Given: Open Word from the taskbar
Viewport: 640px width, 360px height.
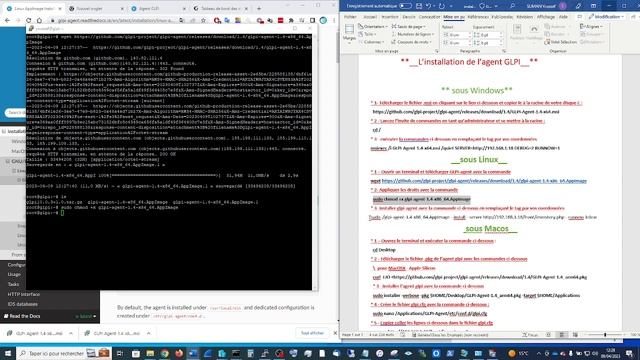Looking at the screenshot, I should pyautogui.click(x=193, y=353).
